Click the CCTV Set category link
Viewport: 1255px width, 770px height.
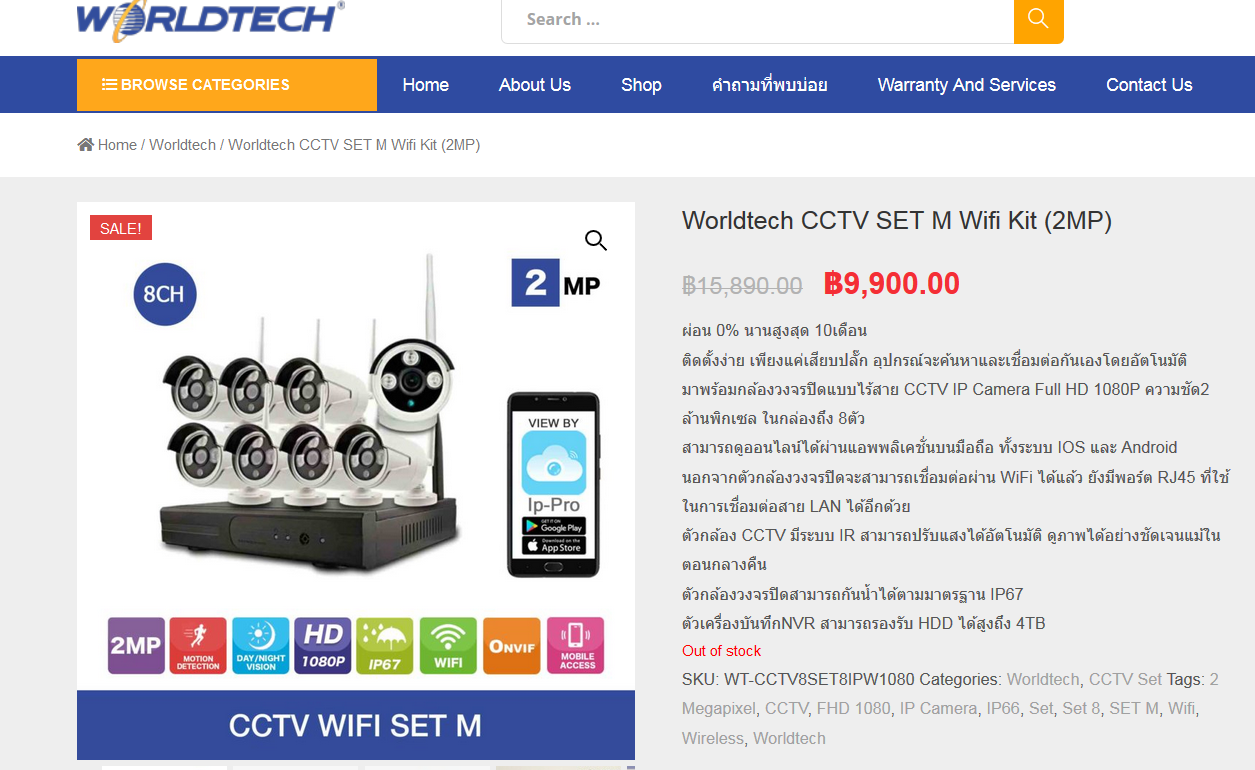tap(1125, 679)
